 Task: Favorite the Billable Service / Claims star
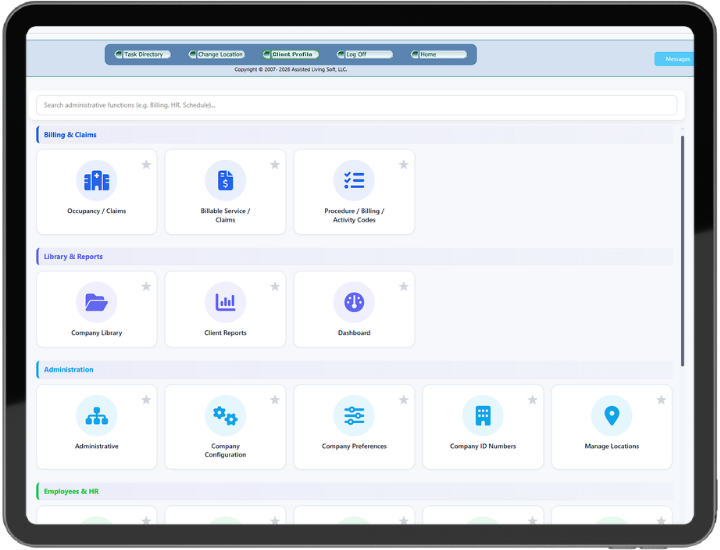(x=275, y=164)
